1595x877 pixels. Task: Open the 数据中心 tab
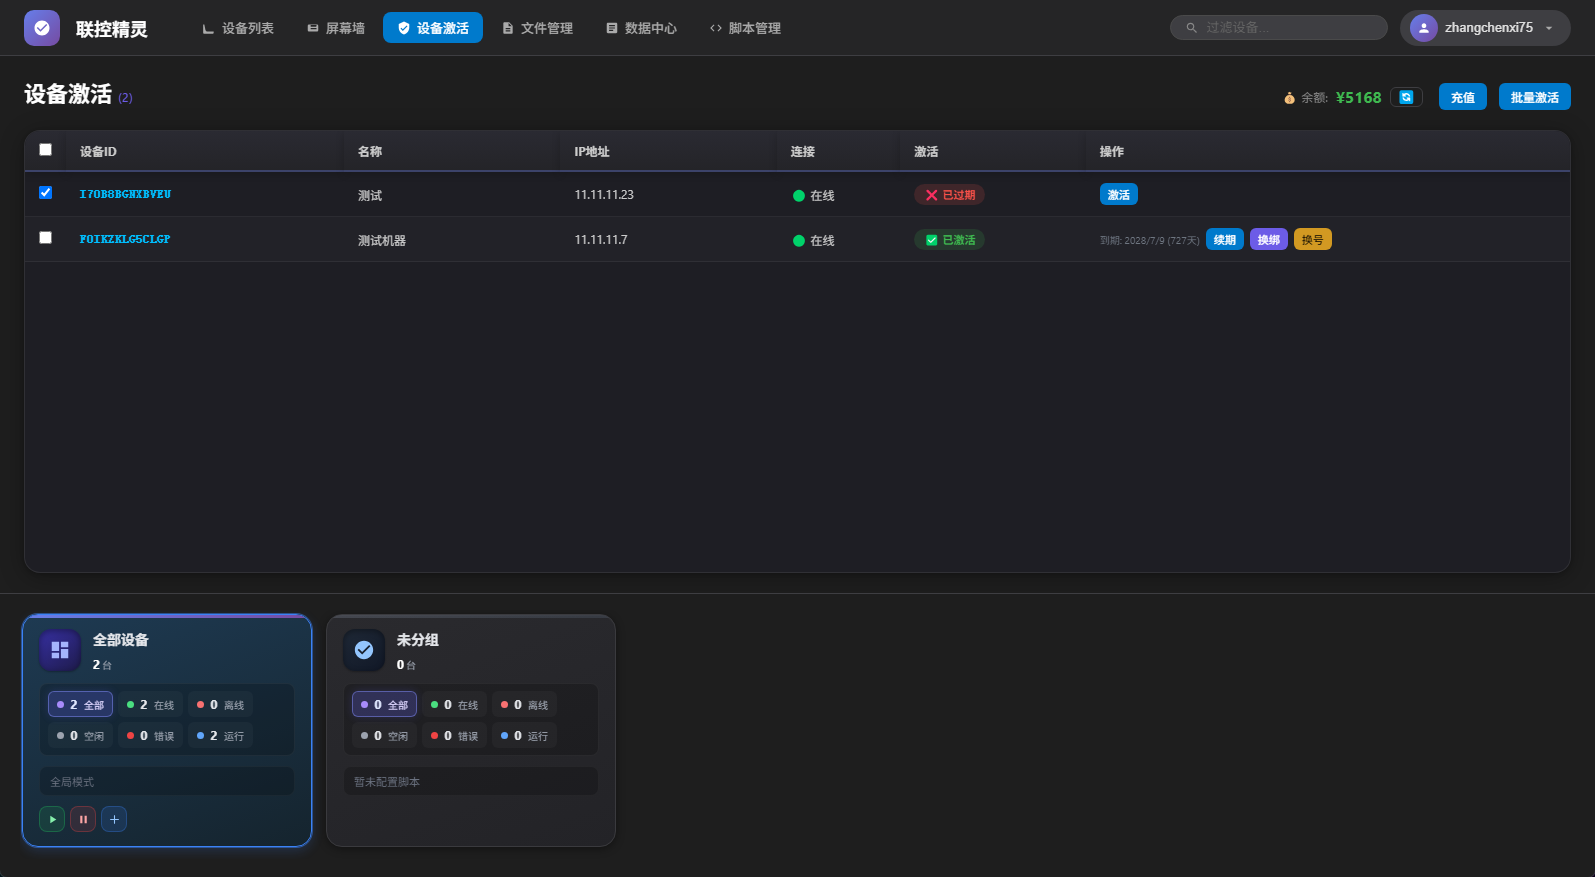pyautogui.click(x=641, y=28)
